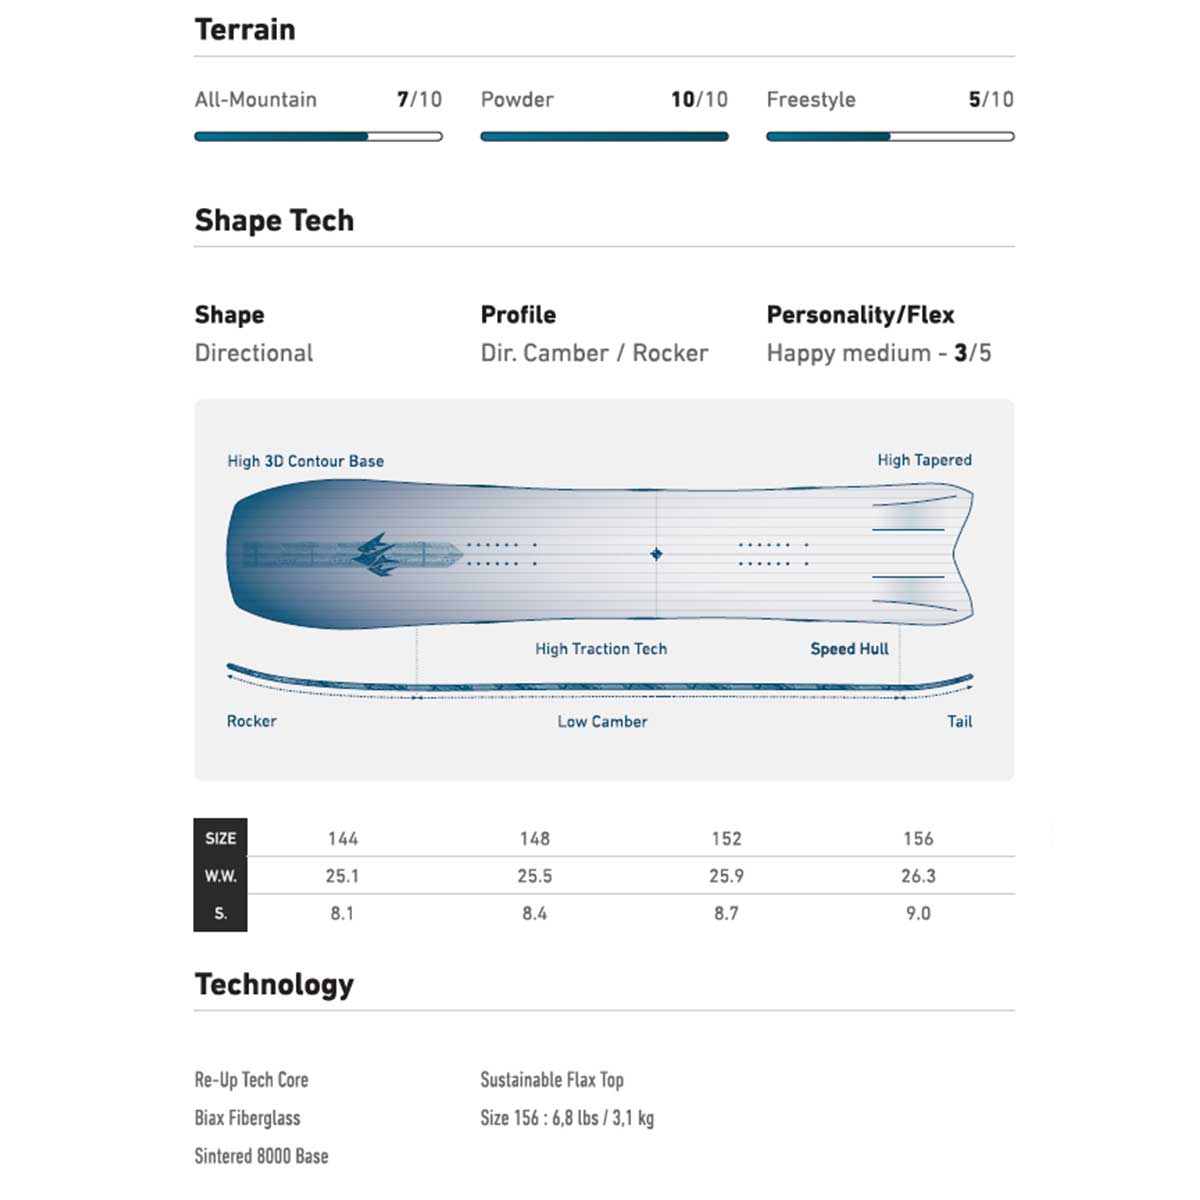Click the High 3D Contour Base label
The width and height of the screenshot is (1200, 1200).
(305, 461)
